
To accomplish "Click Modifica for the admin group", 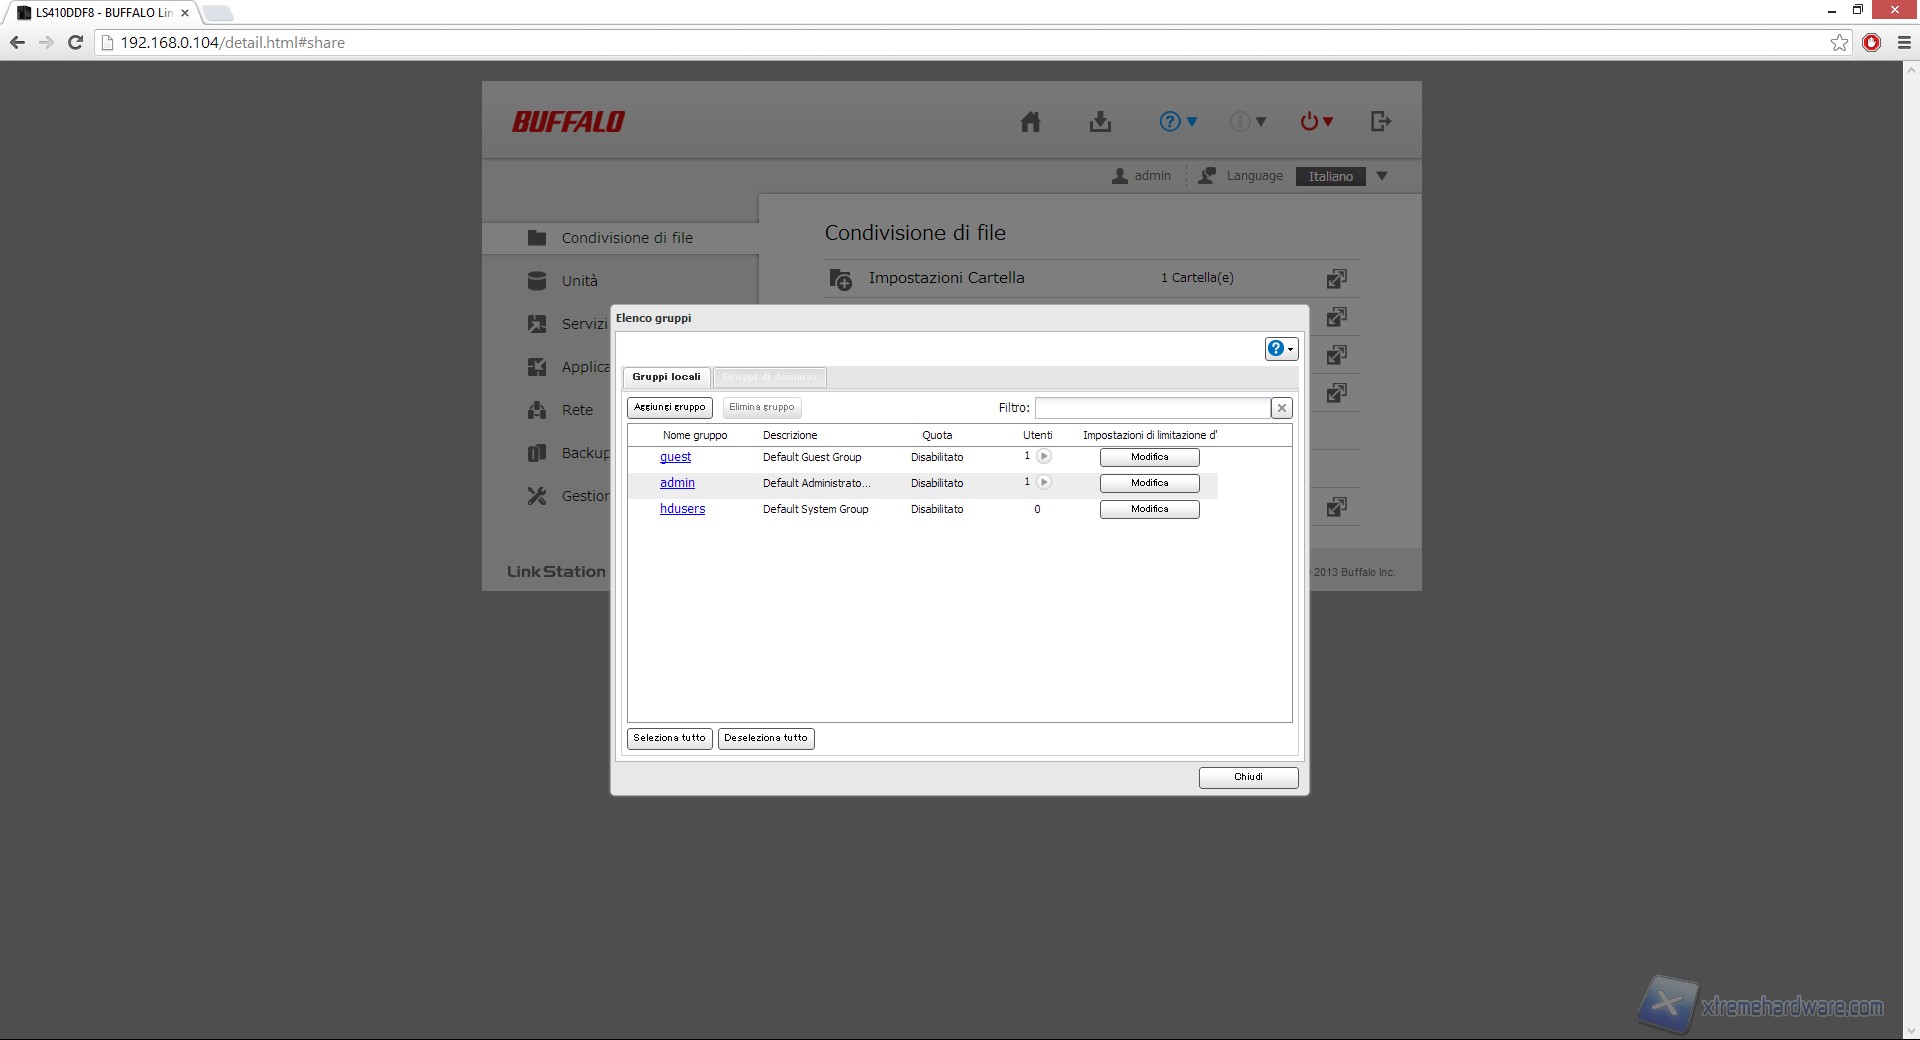I will 1149,483.
